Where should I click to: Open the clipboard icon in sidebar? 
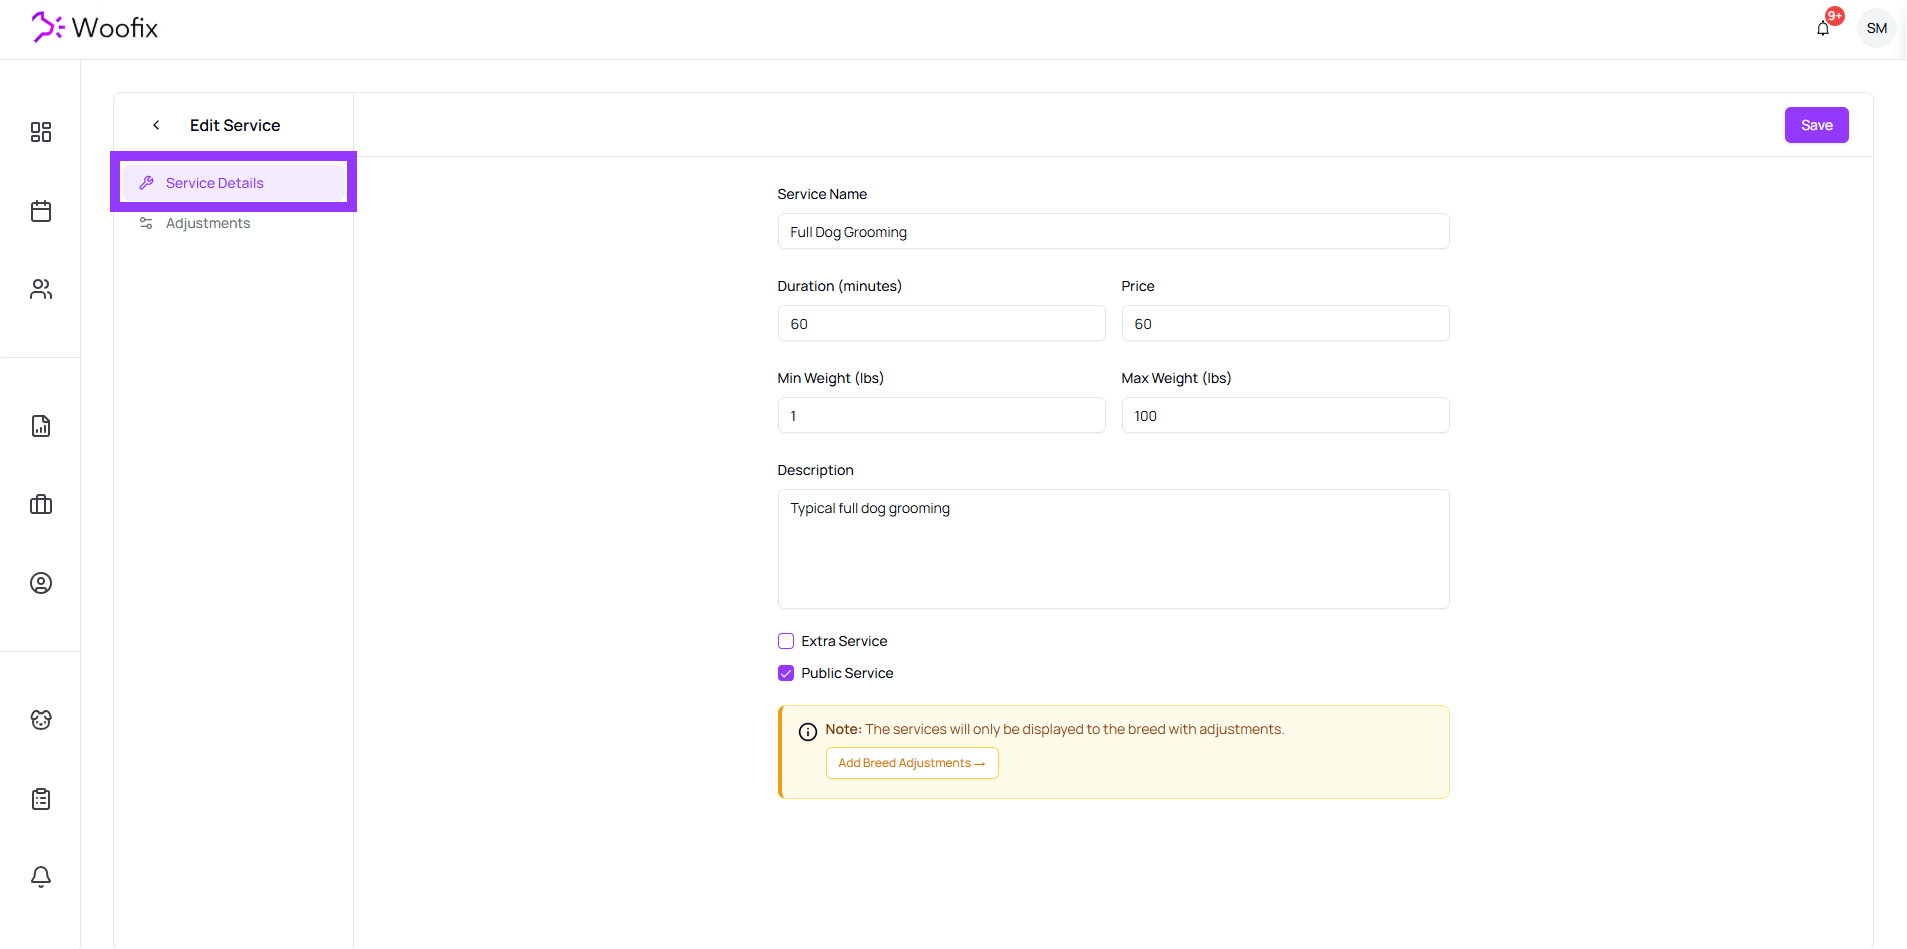point(41,798)
